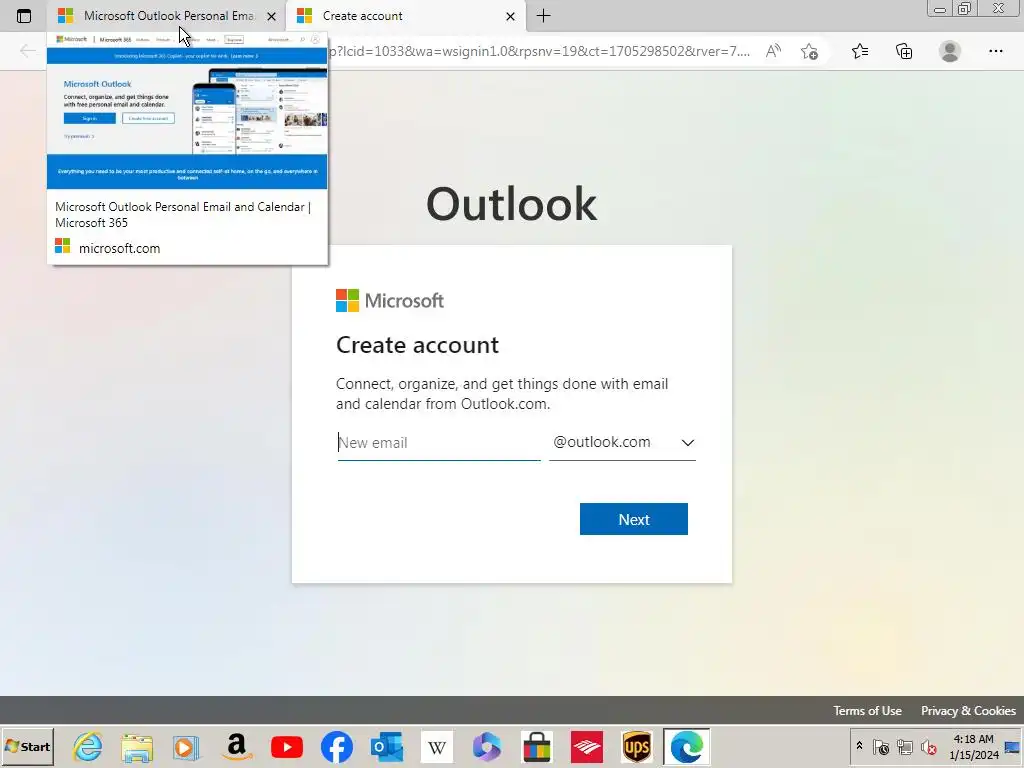Click microsoft.com text in tab preview
This screenshot has width=1024, height=768.
click(119, 248)
